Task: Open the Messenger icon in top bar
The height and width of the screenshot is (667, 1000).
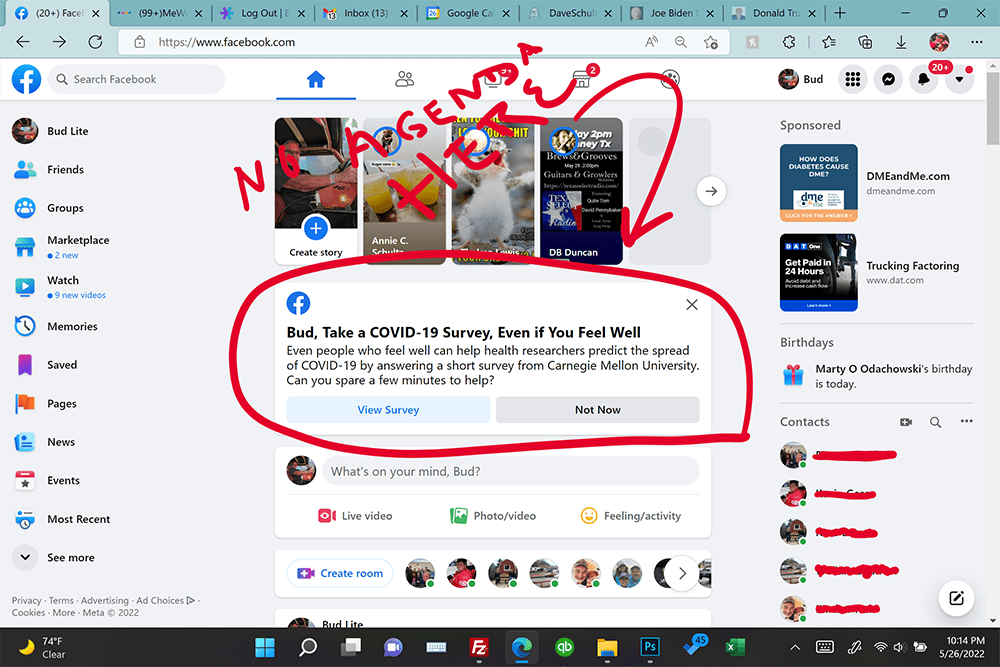Action: point(888,79)
